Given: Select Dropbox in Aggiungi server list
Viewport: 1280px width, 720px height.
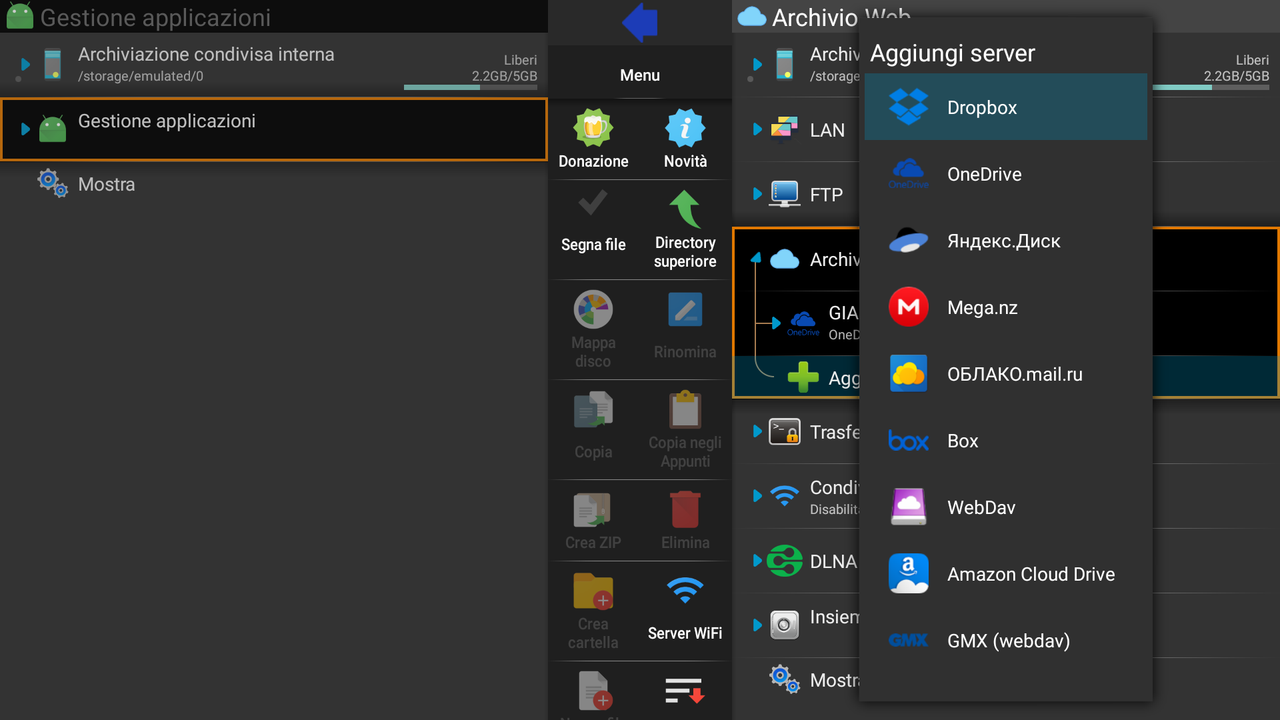Looking at the screenshot, I should [x=1005, y=107].
